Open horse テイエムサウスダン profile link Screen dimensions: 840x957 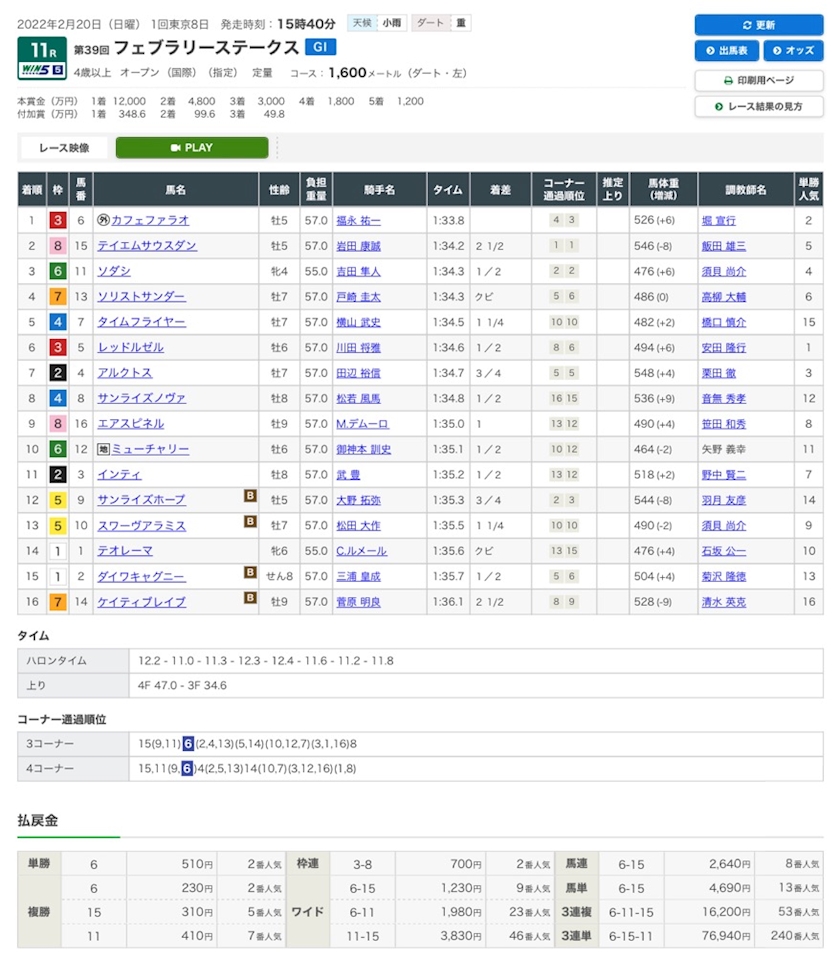tap(147, 246)
